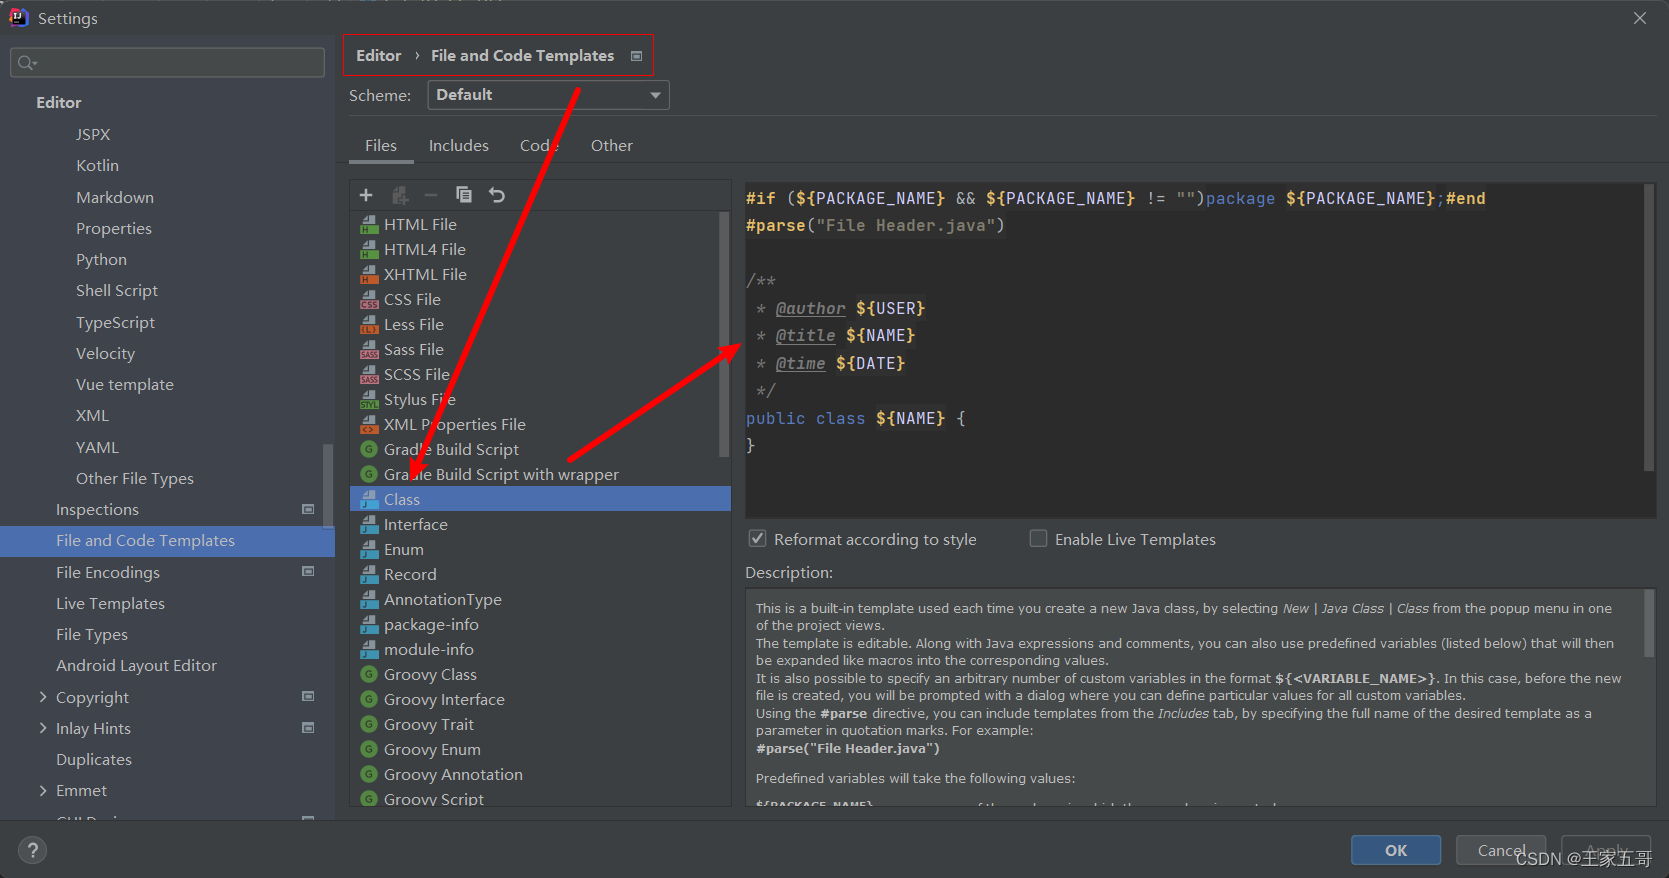This screenshot has height=878, width=1669.
Task: Toggle Reformat according to style checkbox
Action: (x=758, y=539)
